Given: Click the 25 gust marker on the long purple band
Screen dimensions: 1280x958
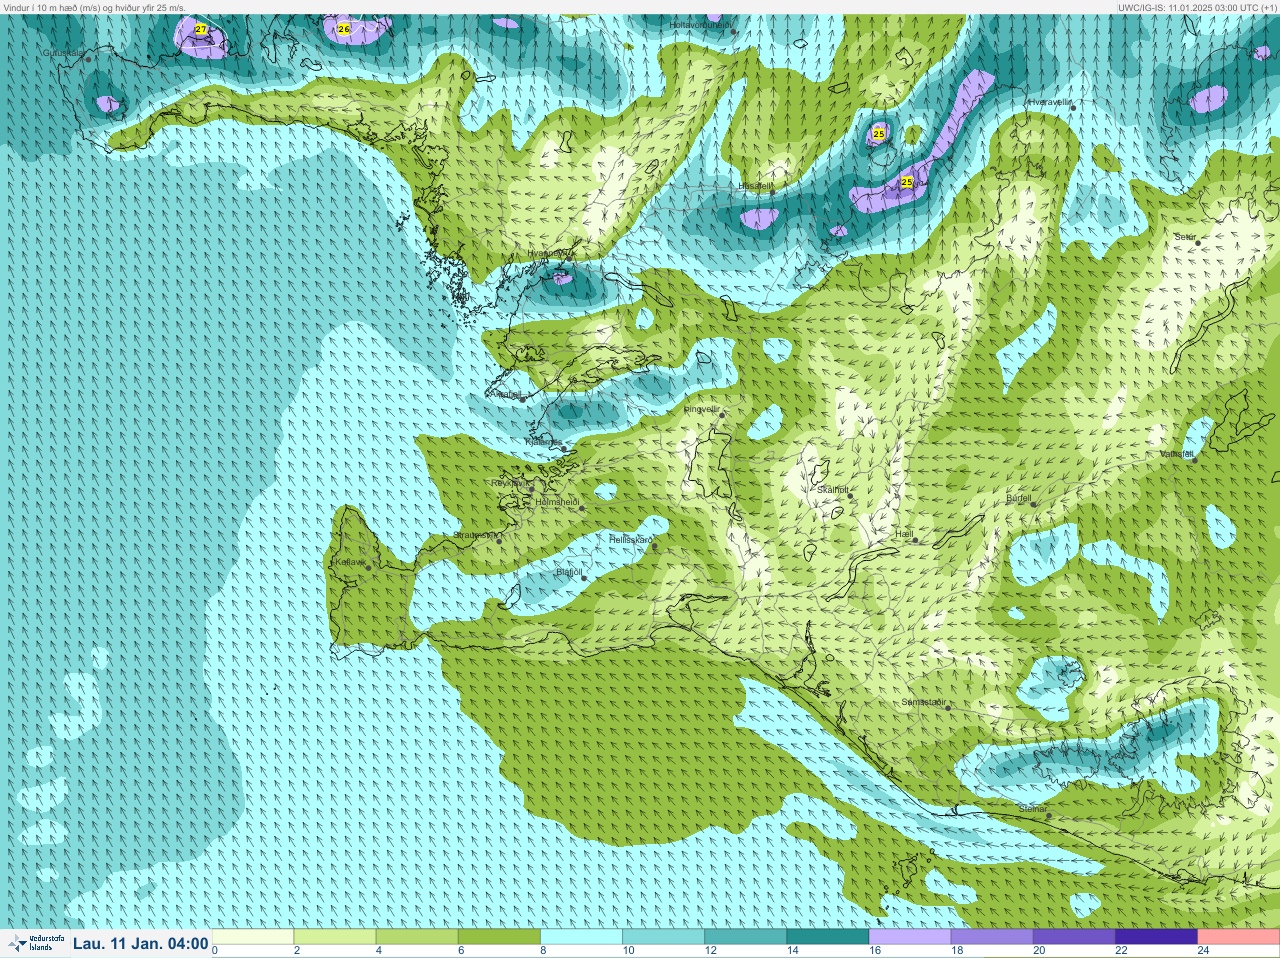Looking at the screenshot, I should pyautogui.click(x=906, y=182).
